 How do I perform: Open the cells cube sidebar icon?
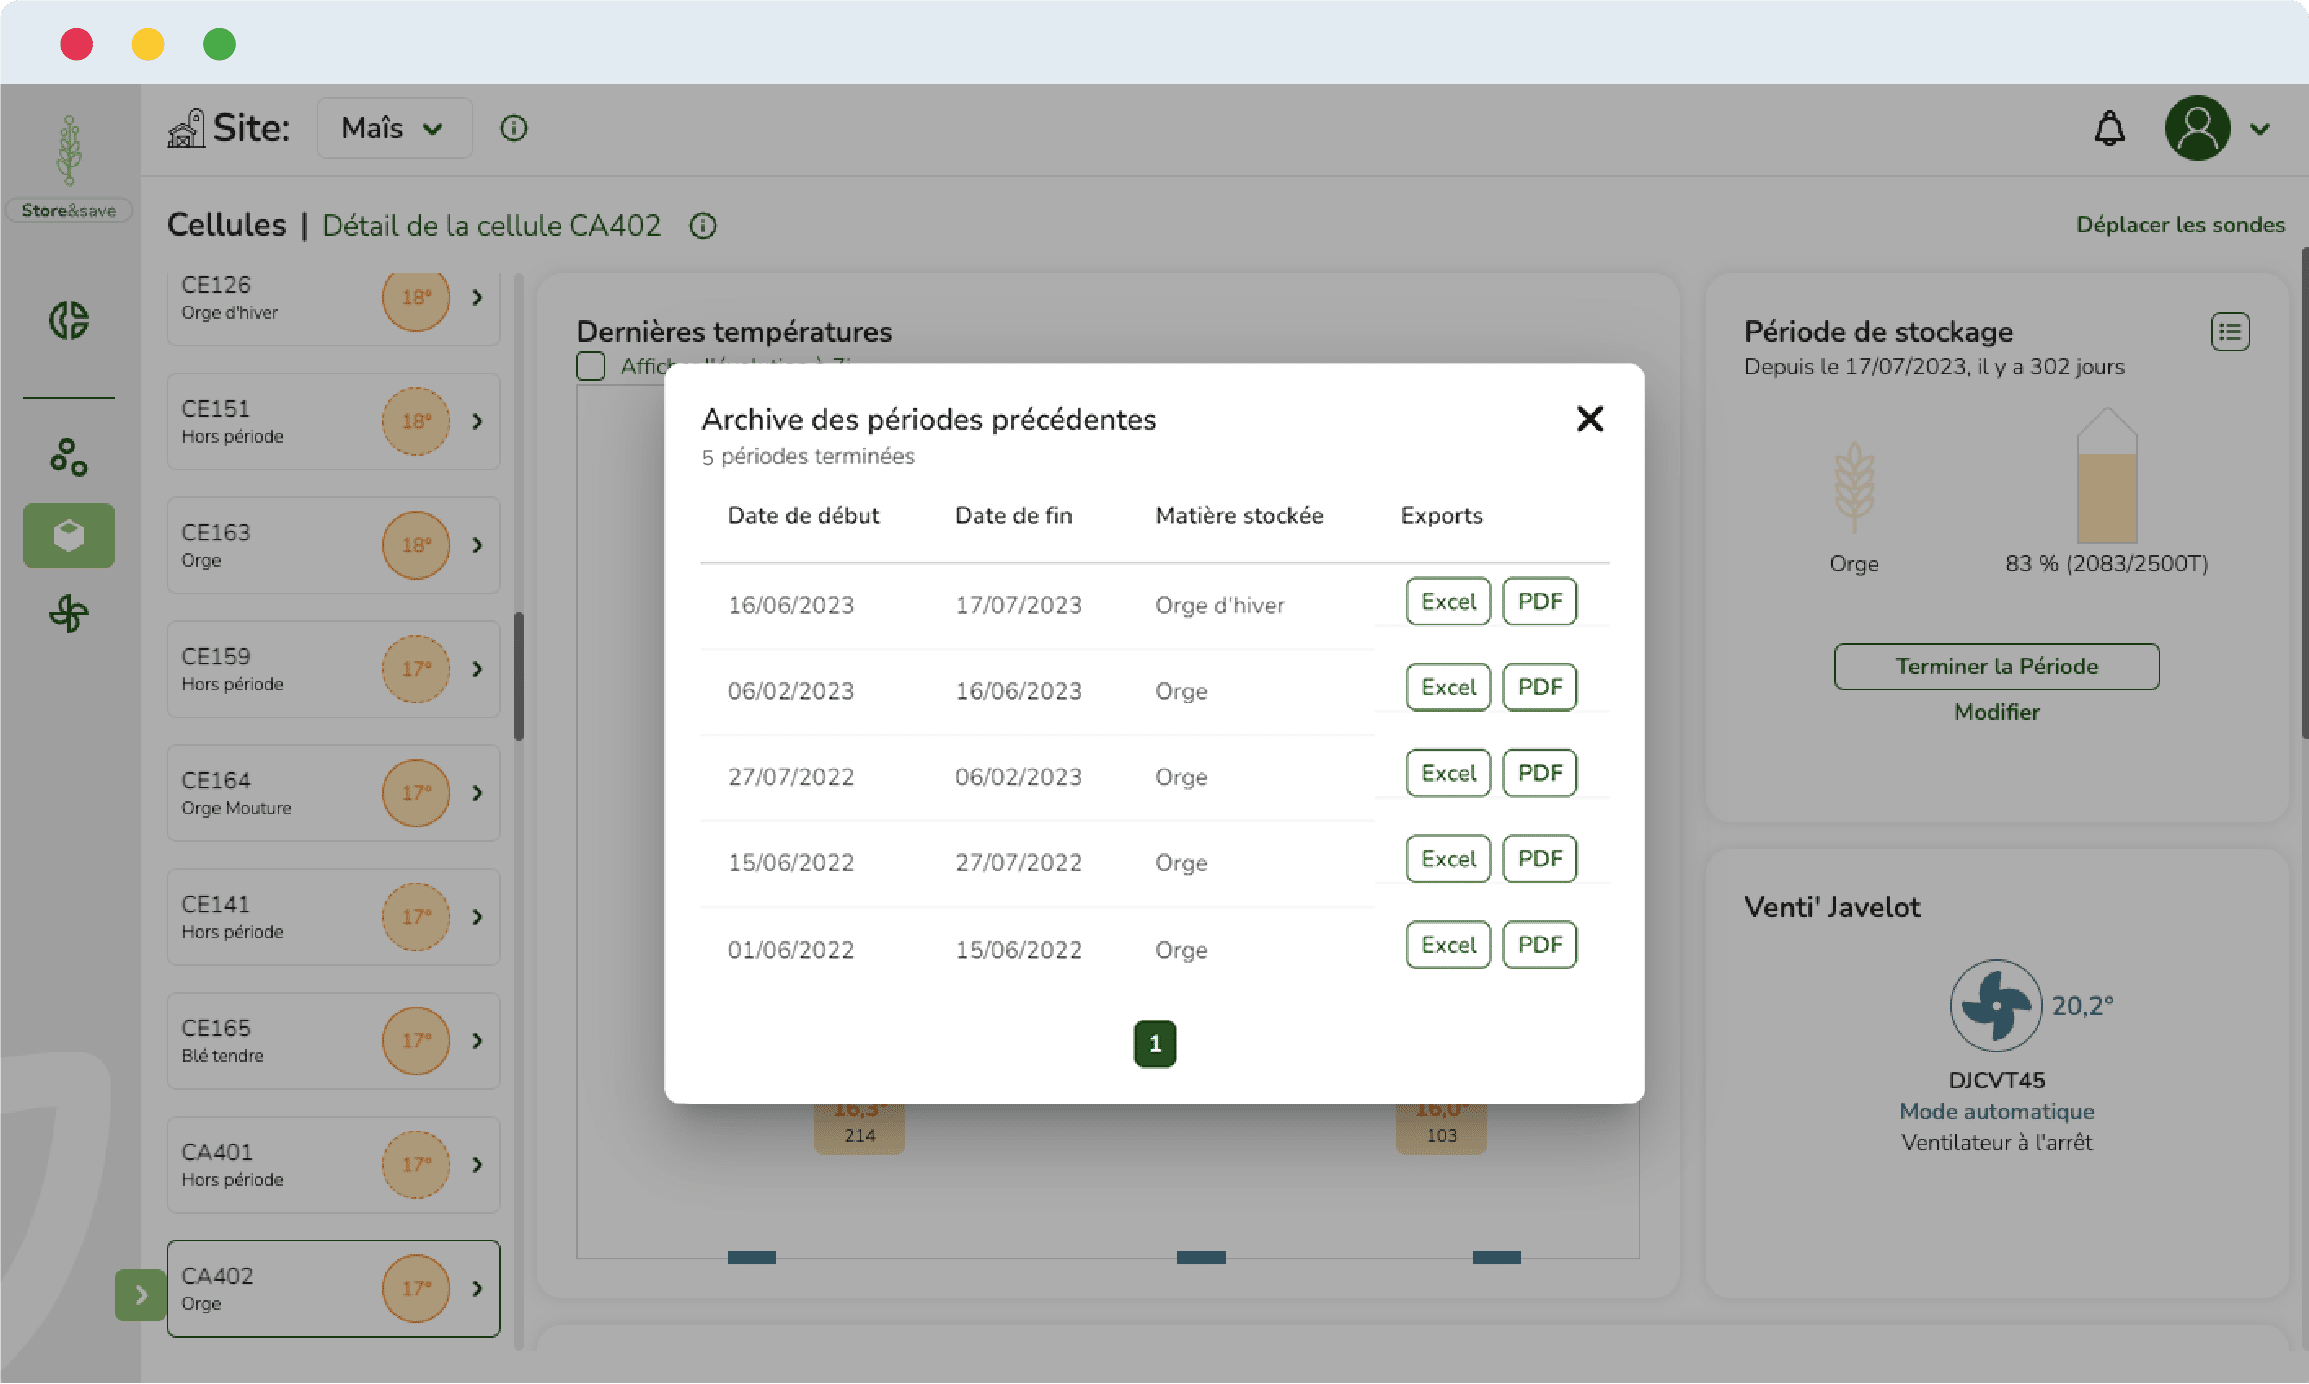click(x=69, y=536)
